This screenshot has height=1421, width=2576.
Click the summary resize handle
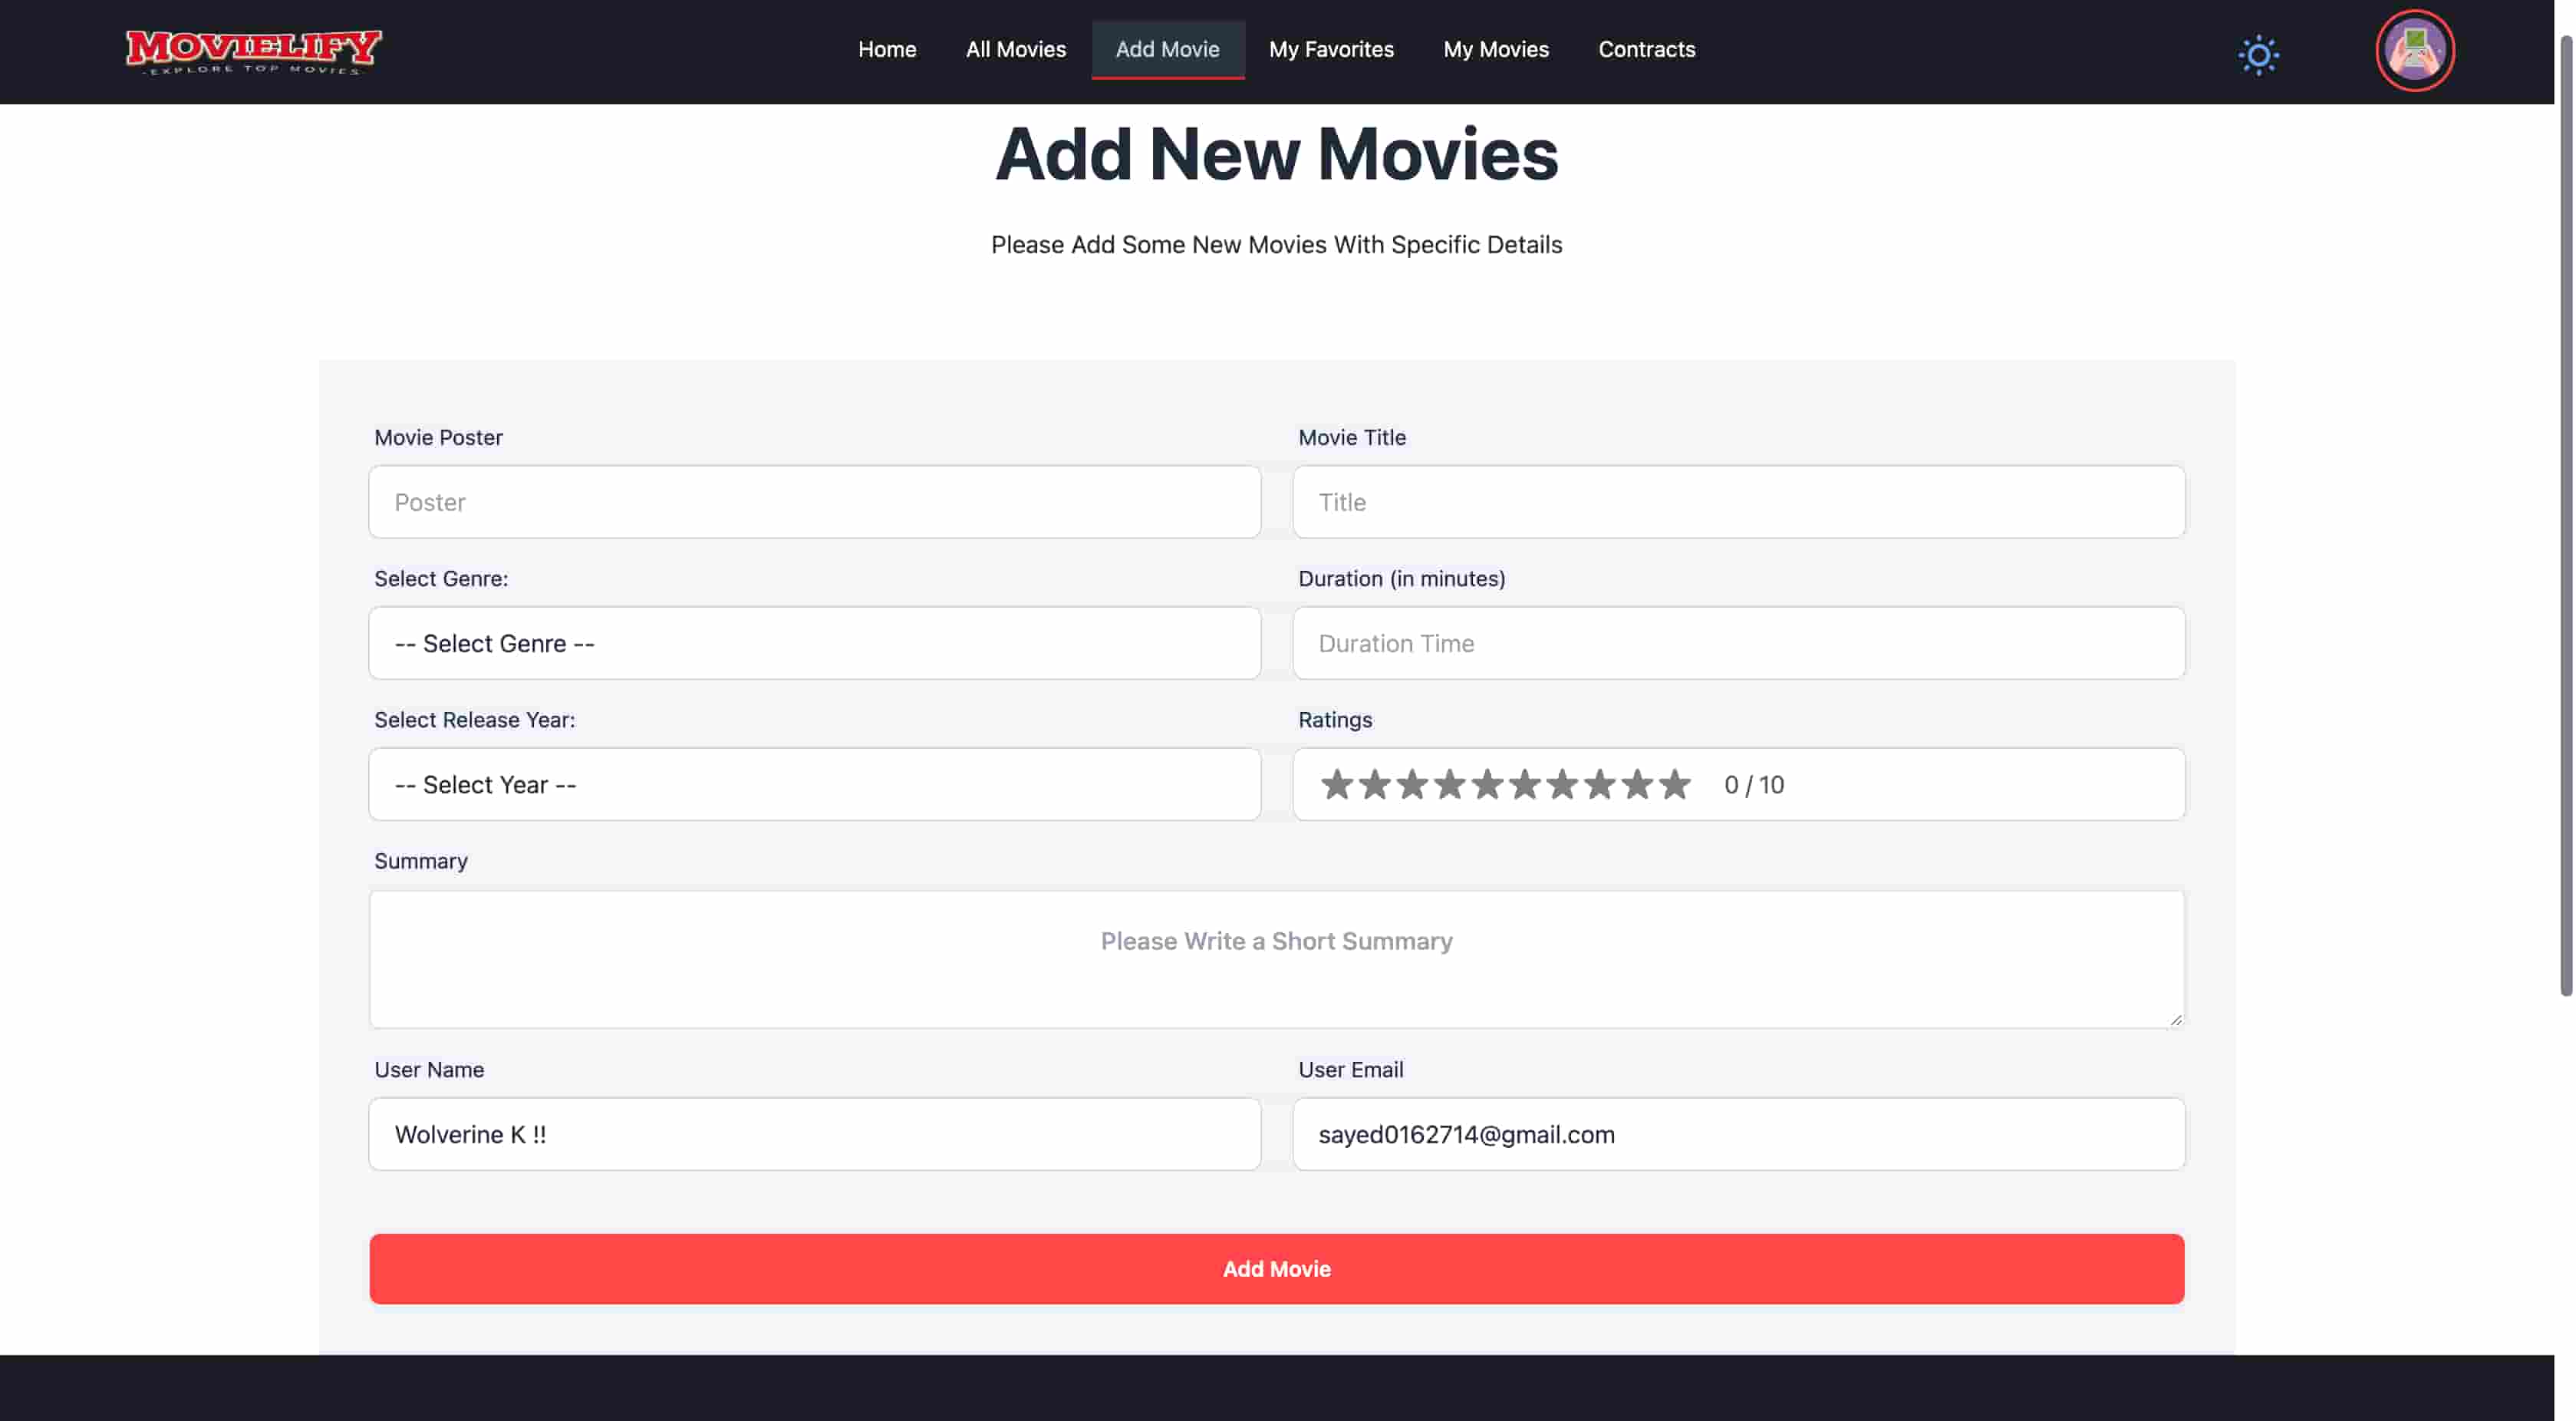(2175, 1019)
